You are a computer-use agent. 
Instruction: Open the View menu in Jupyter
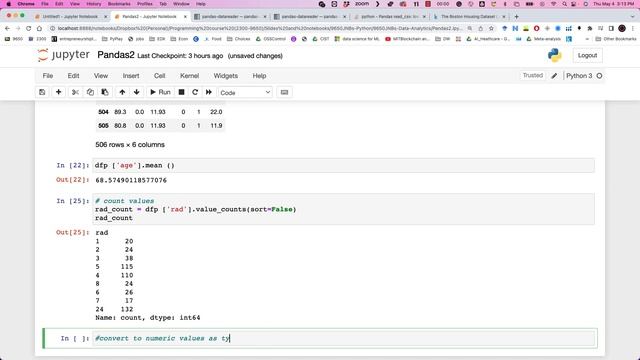coord(101,76)
